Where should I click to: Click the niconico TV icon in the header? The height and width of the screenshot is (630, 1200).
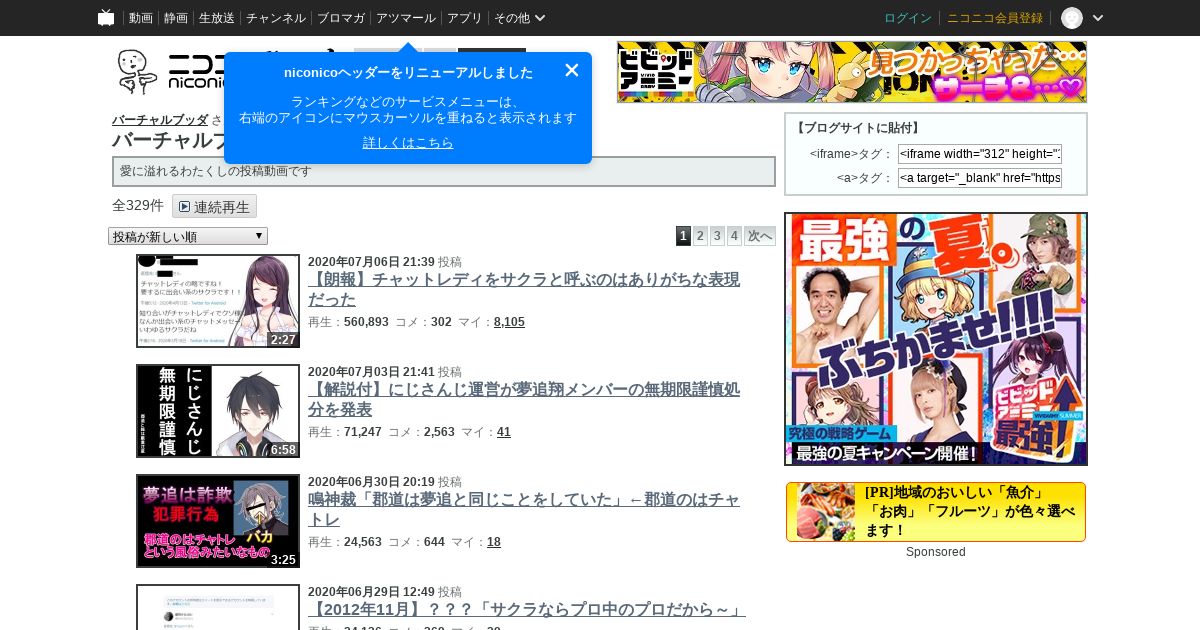coord(106,18)
